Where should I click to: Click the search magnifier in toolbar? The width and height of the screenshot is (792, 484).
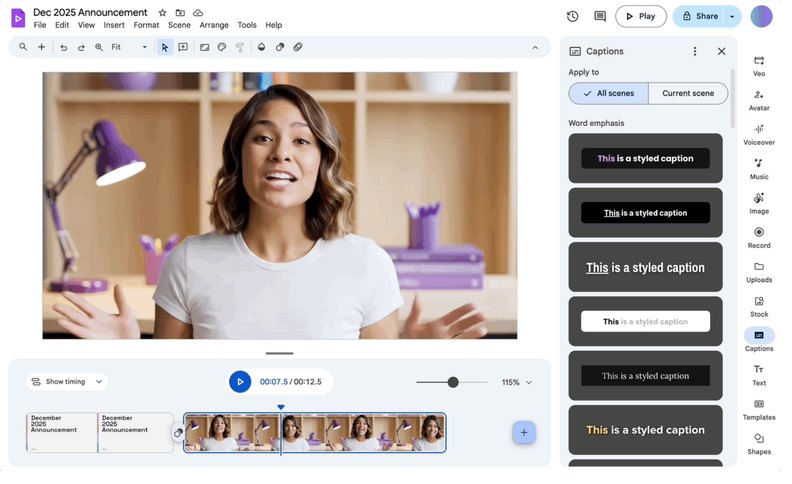[23, 47]
